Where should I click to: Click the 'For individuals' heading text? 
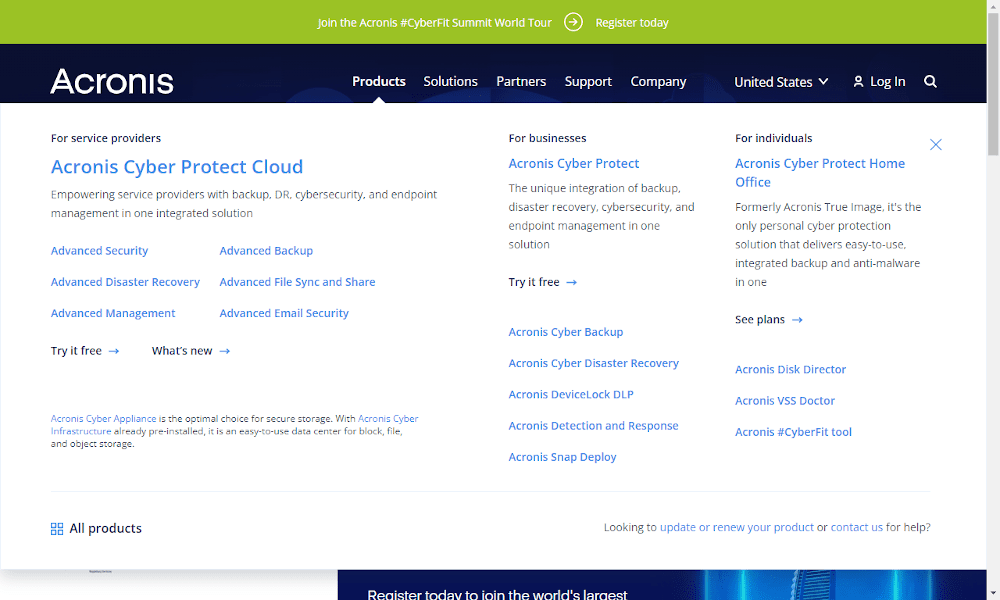point(774,138)
